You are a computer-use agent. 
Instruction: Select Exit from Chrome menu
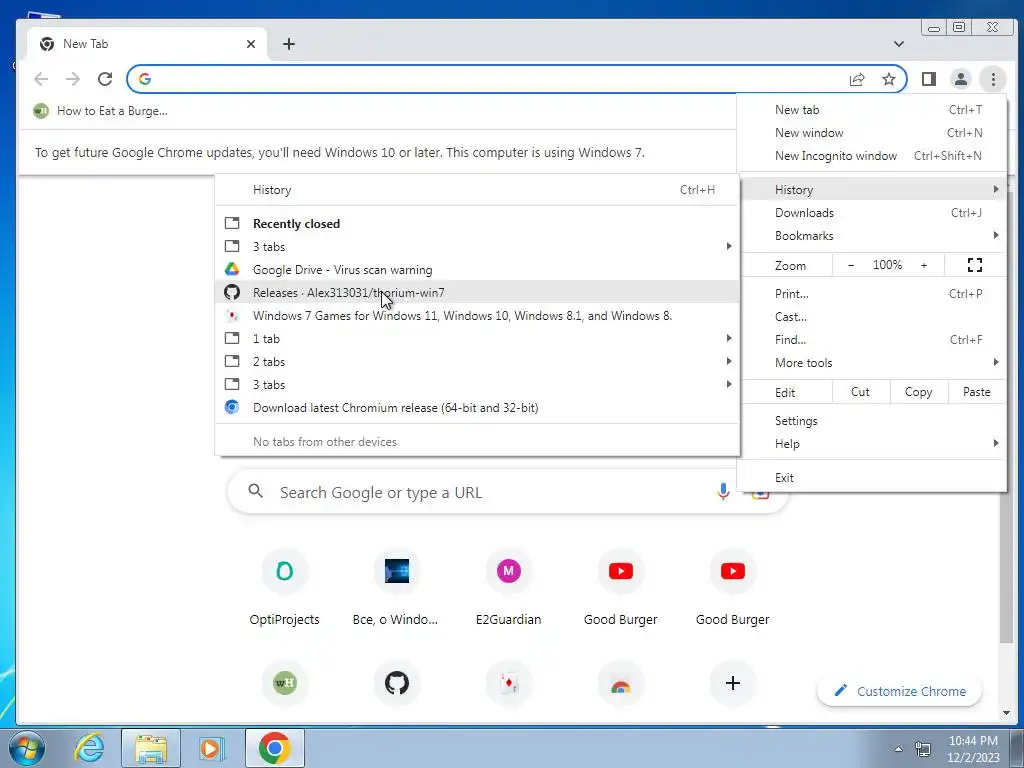(872, 477)
